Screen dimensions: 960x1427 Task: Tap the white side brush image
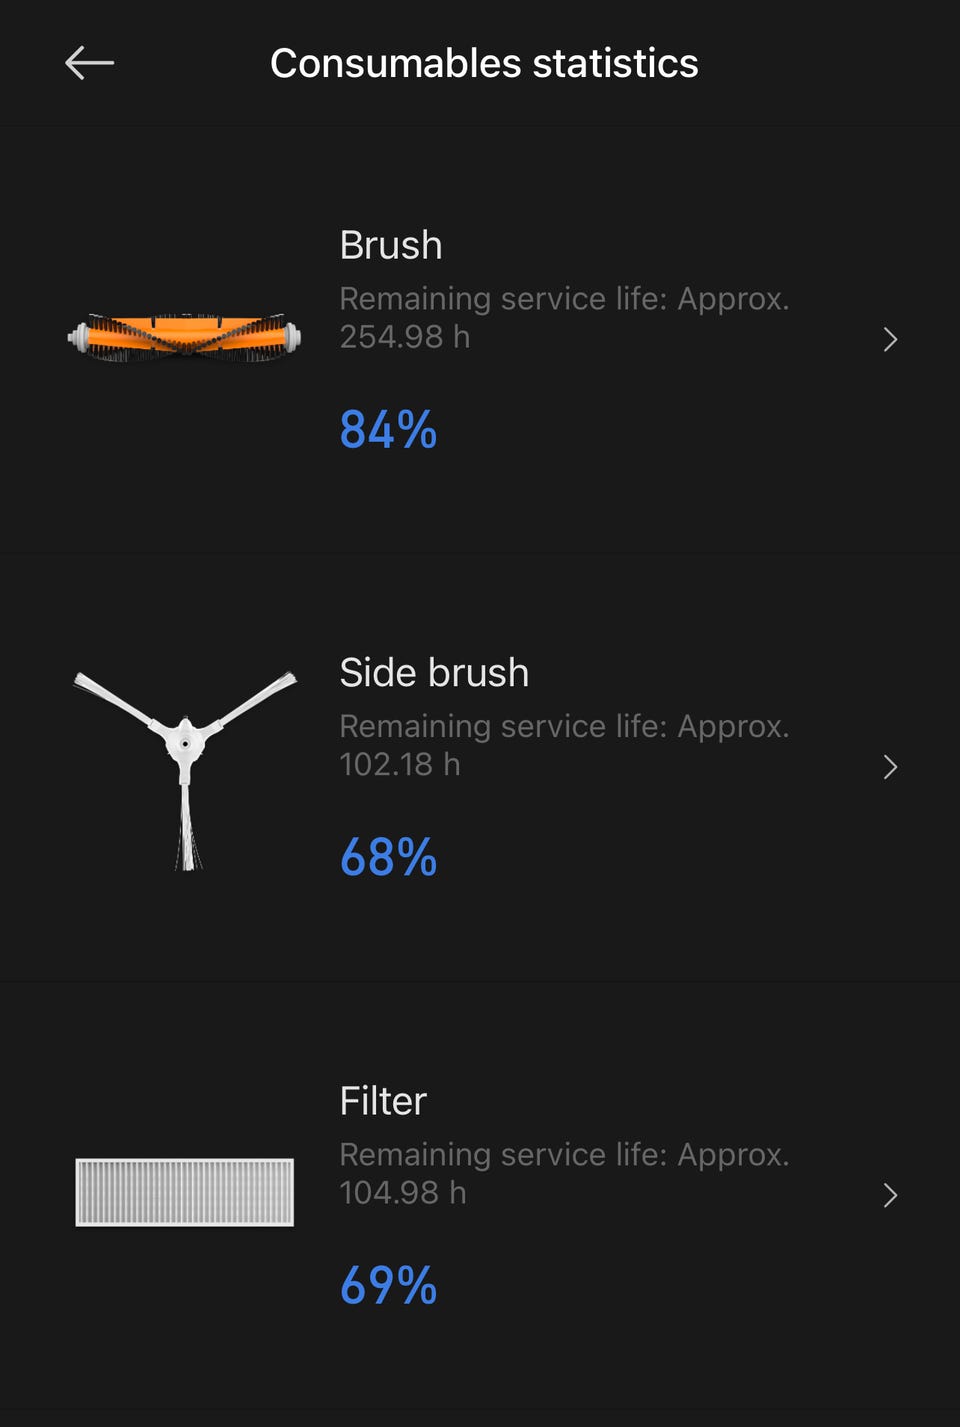point(185,765)
